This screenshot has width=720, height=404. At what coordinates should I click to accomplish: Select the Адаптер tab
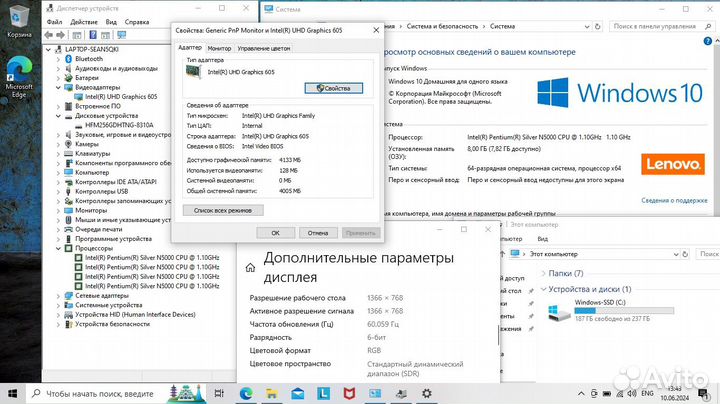tap(190, 48)
